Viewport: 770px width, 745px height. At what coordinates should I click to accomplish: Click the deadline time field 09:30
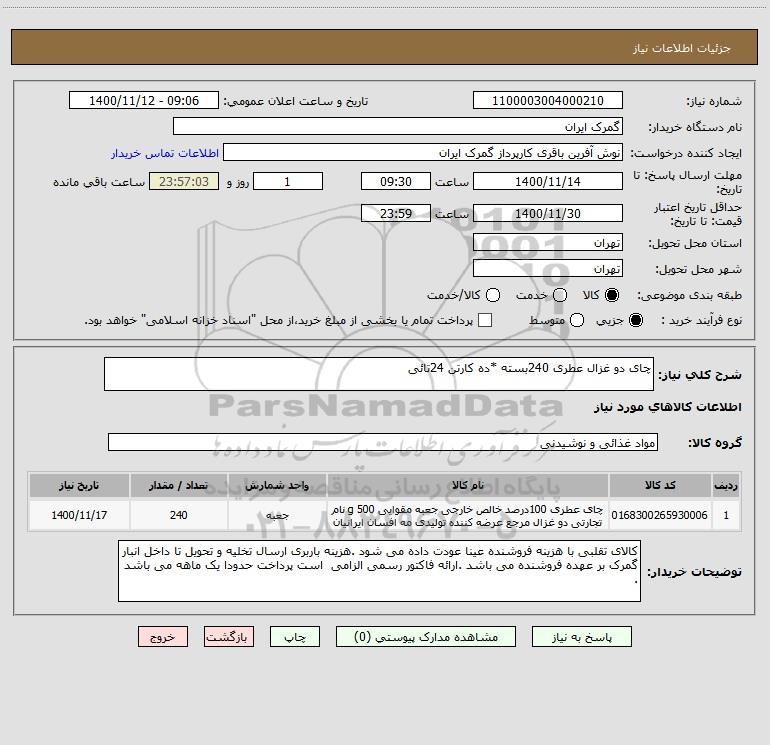coord(396,182)
